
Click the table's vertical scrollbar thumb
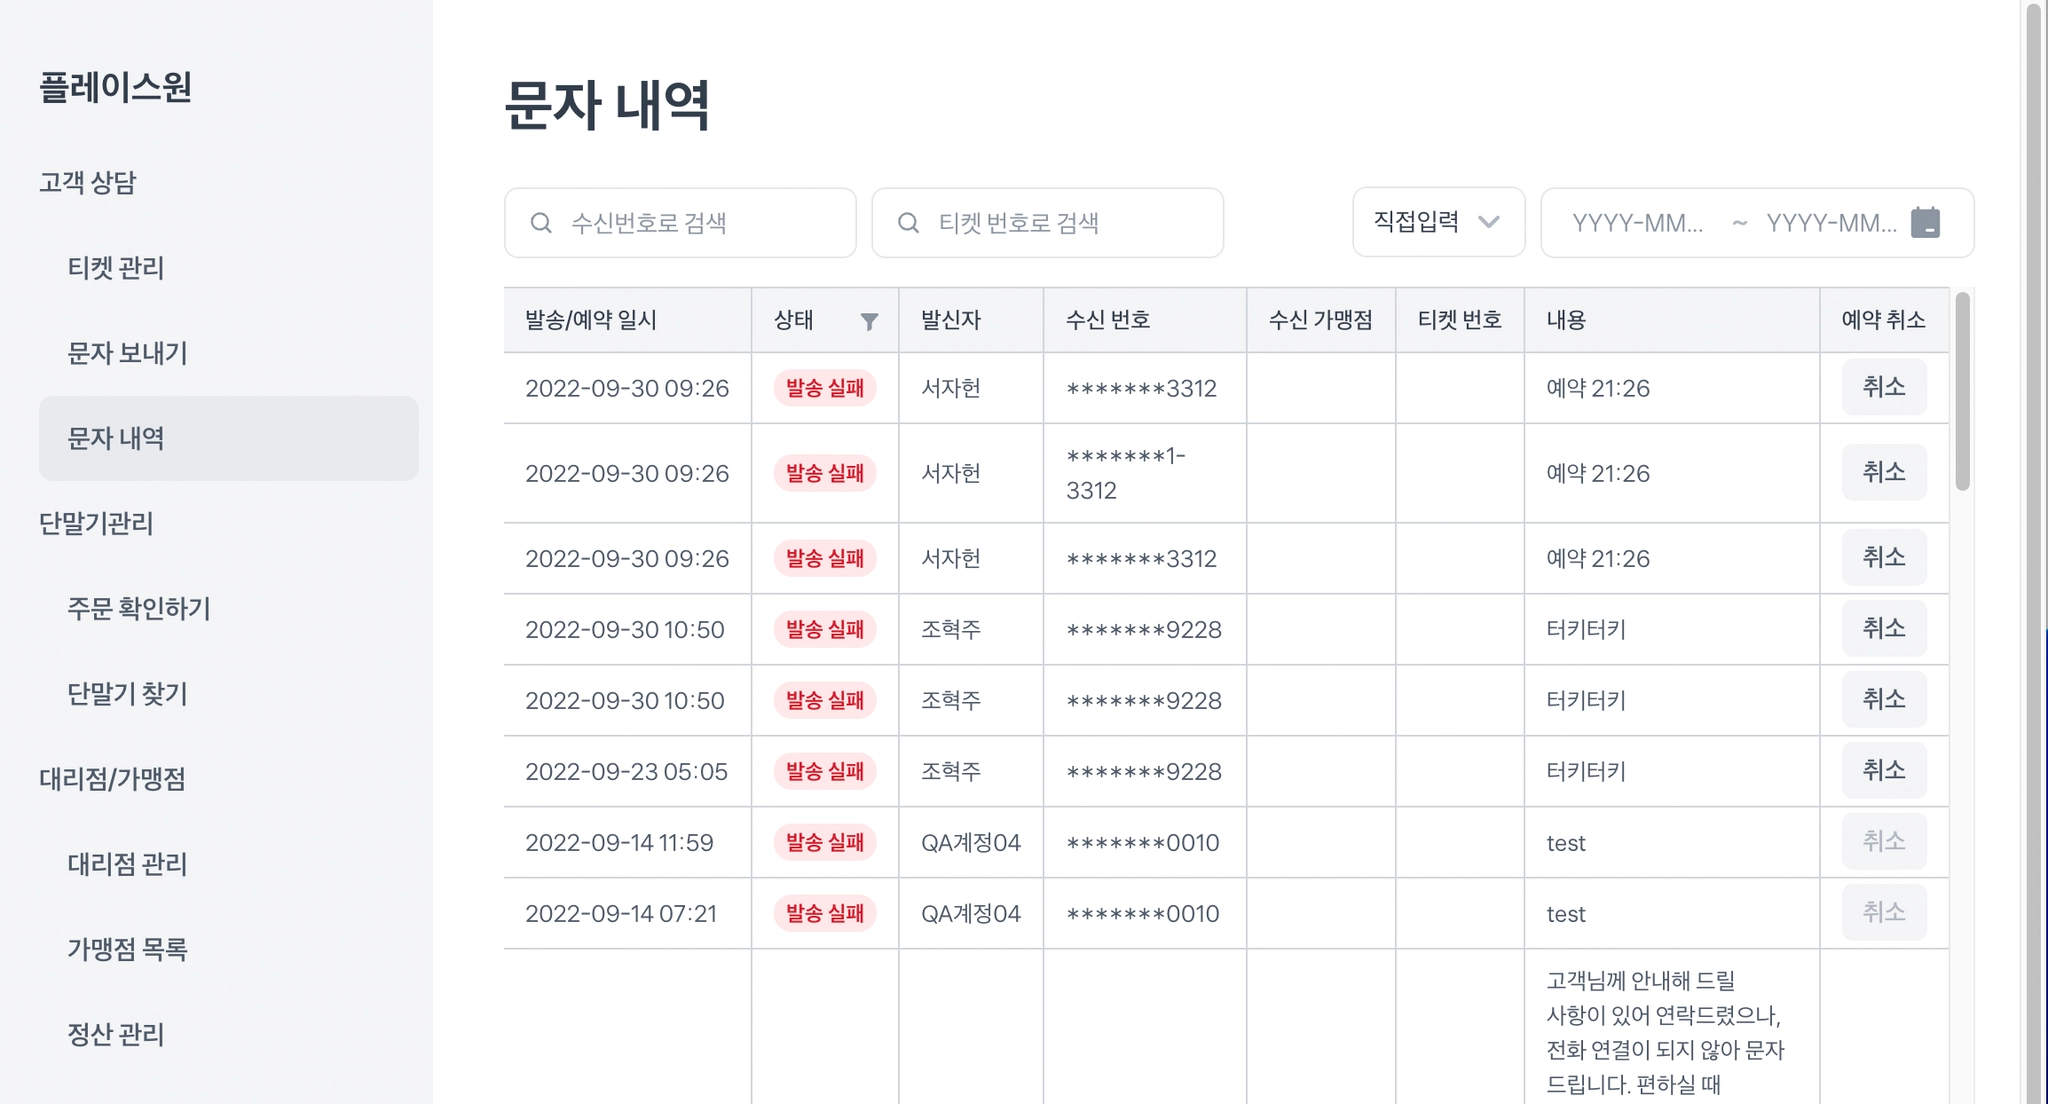tap(1962, 390)
